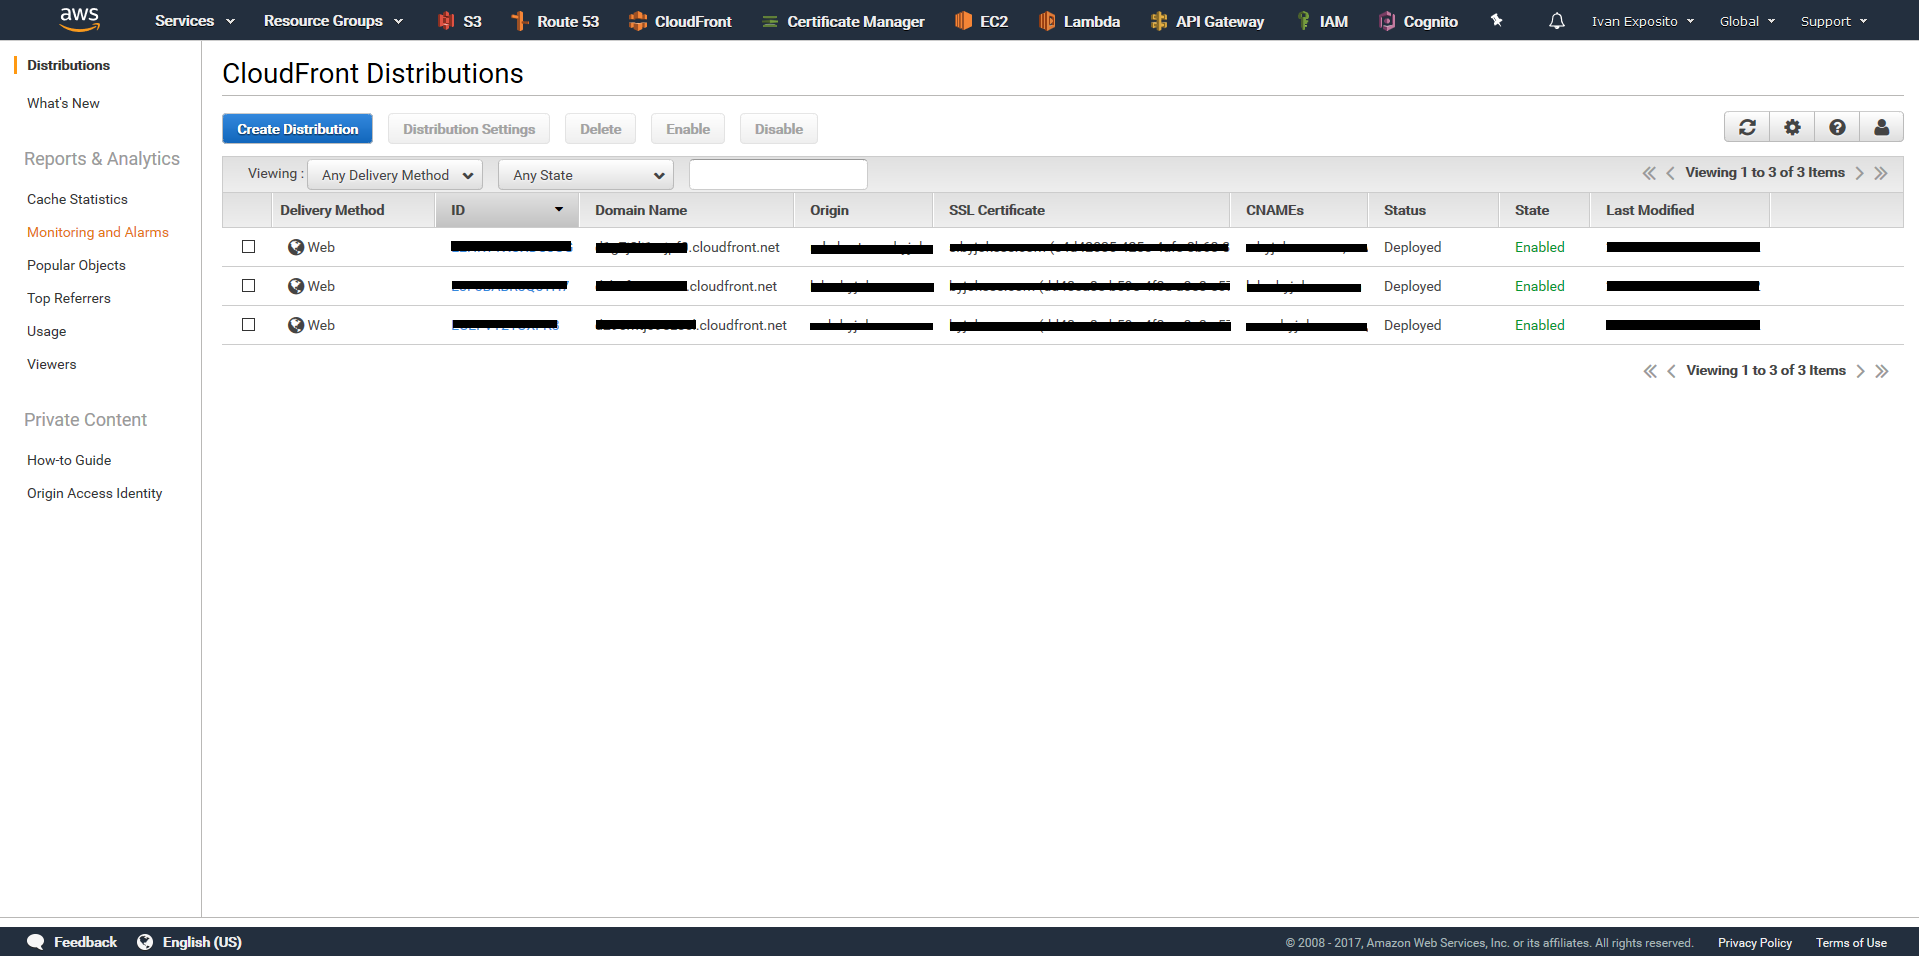Open the Privacy Policy link

(1754, 943)
